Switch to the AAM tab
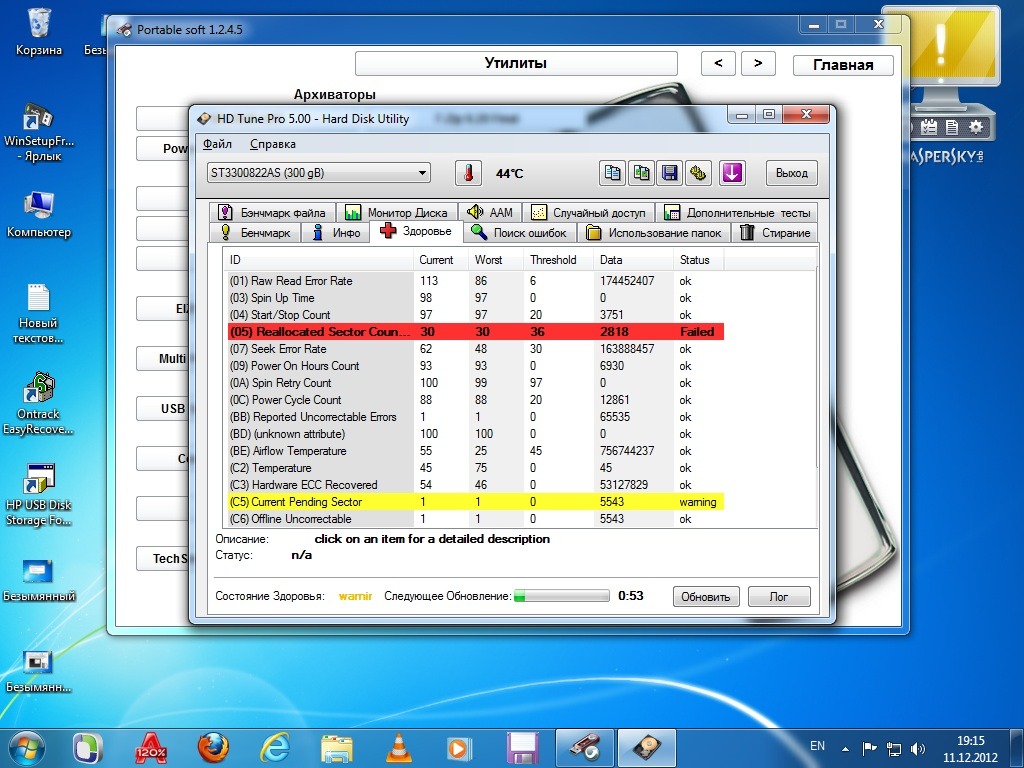 [x=490, y=212]
